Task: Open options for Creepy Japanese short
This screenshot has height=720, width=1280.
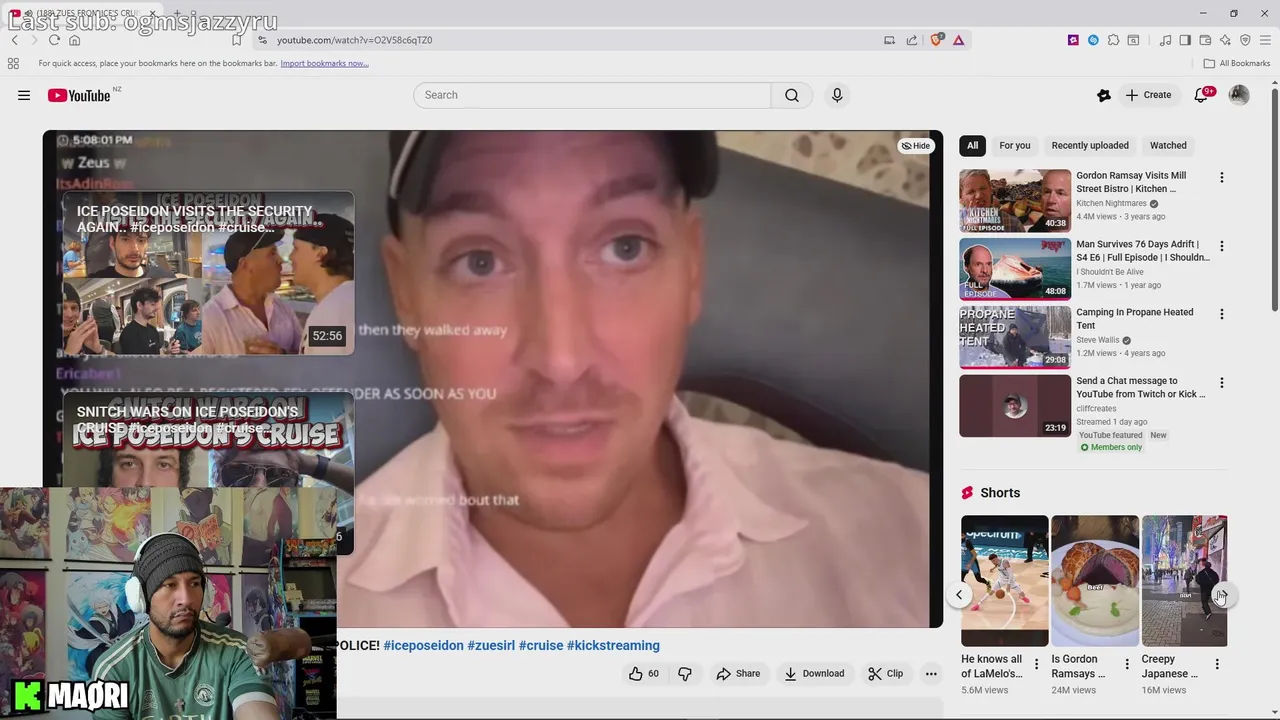Action: coord(1217,664)
